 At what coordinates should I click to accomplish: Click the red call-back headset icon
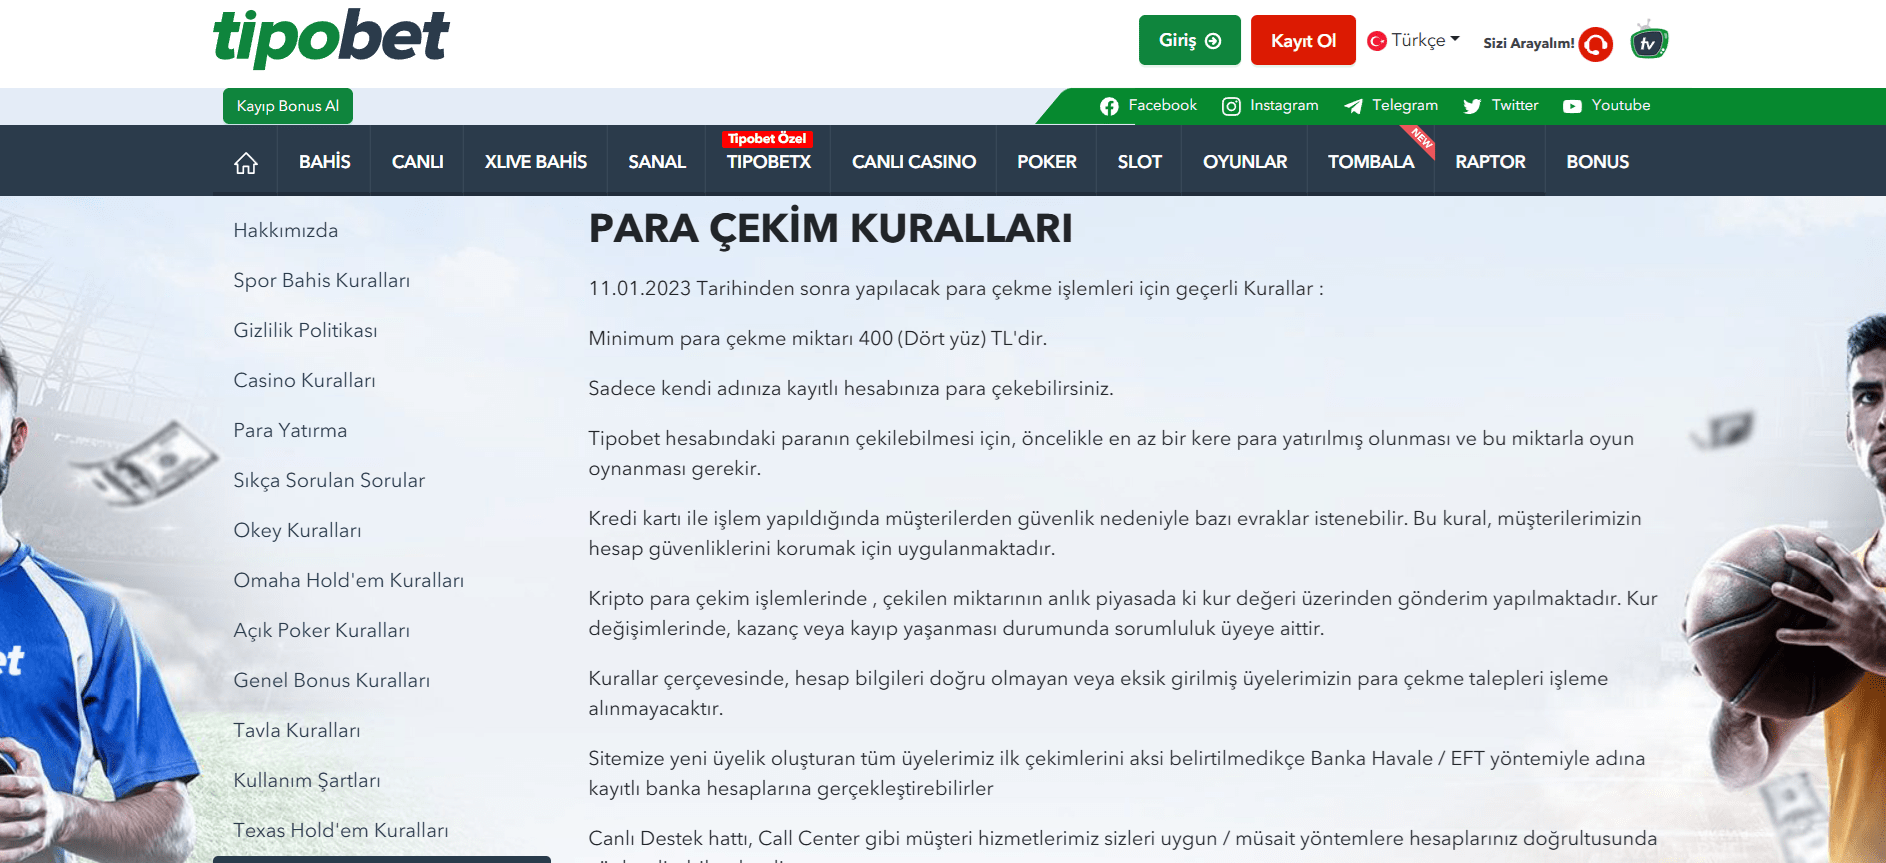(1596, 44)
